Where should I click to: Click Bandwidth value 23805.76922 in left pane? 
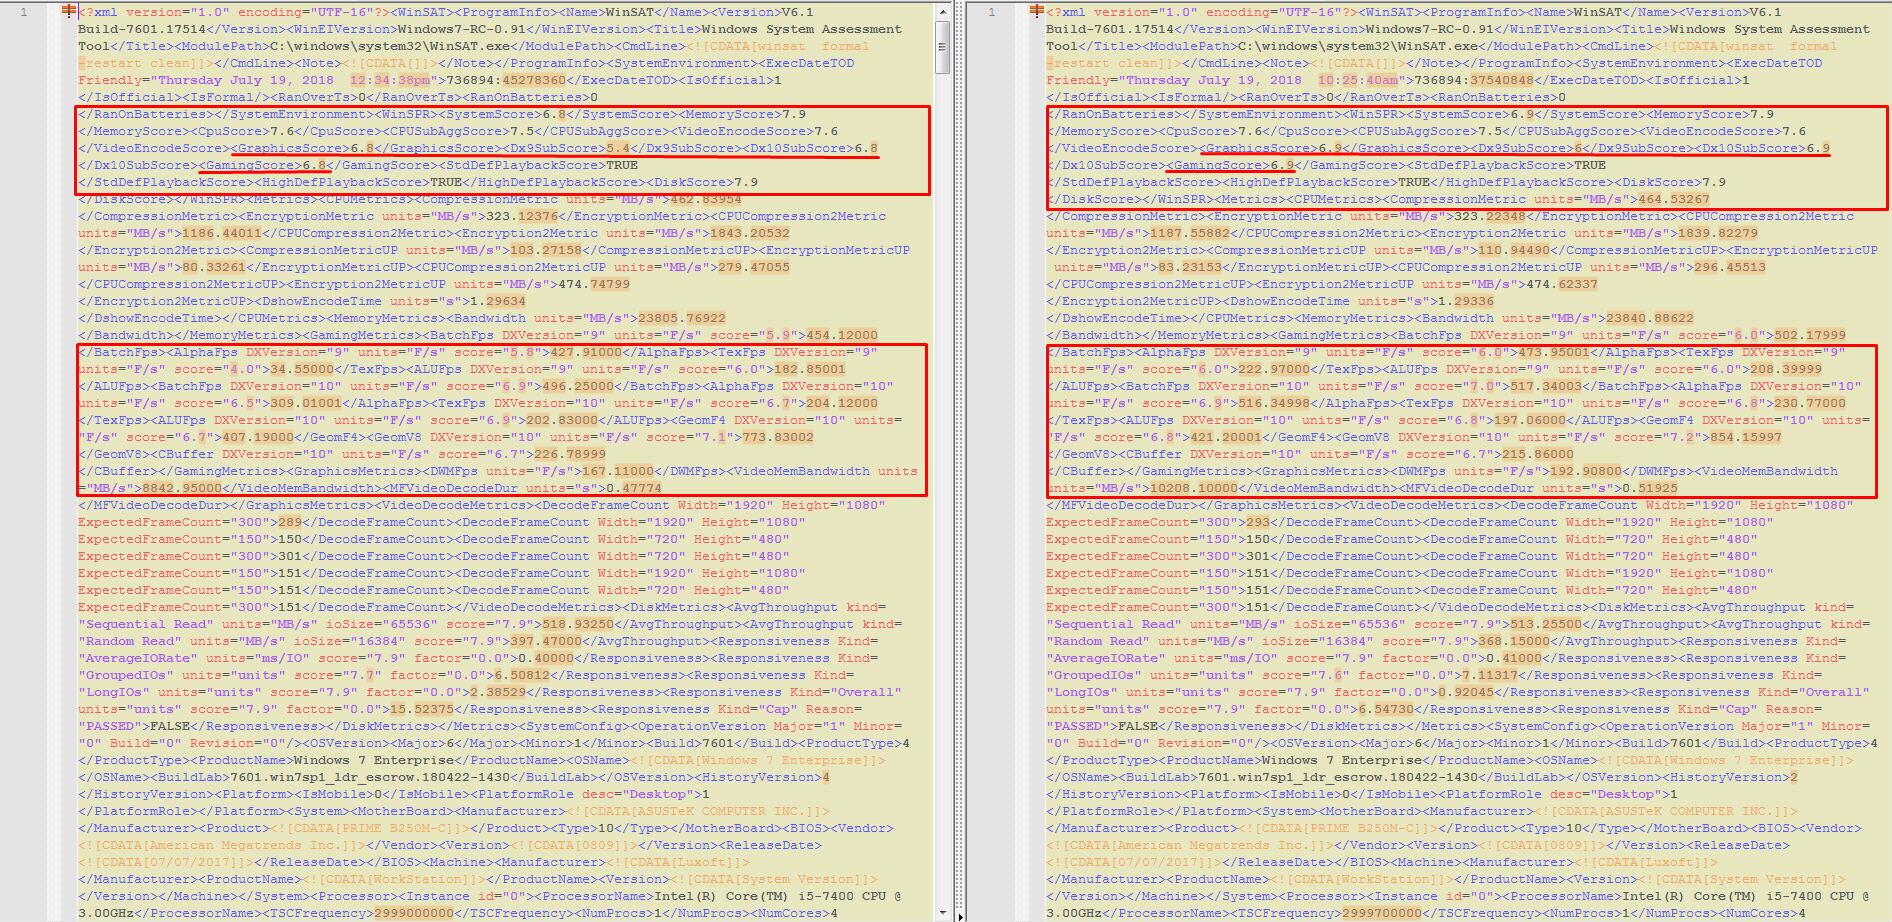pyautogui.click(x=682, y=318)
